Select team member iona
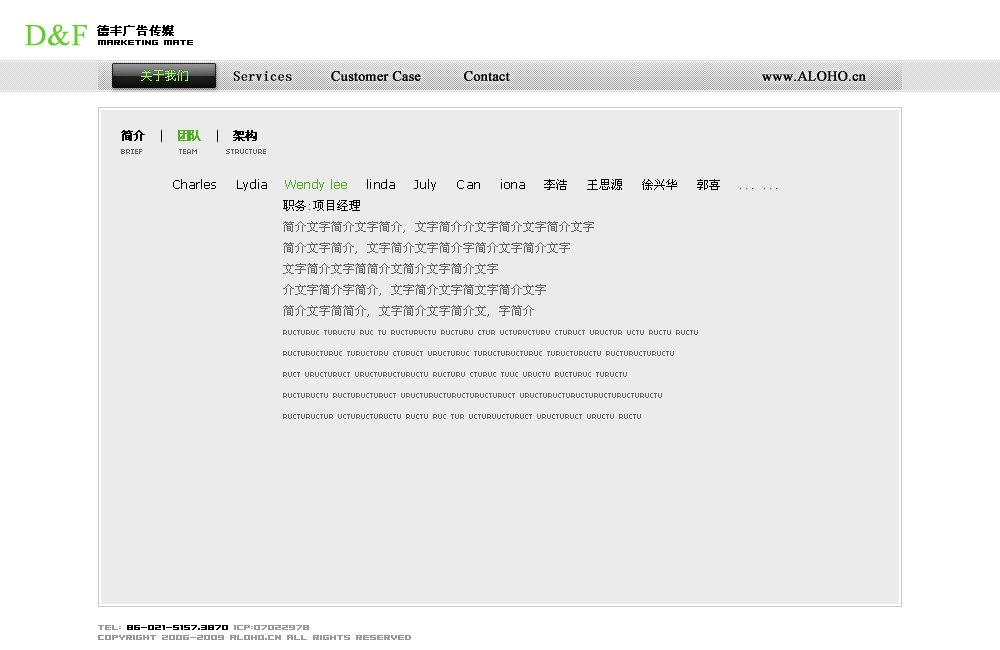The image size is (1000, 650). click(513, 184)
